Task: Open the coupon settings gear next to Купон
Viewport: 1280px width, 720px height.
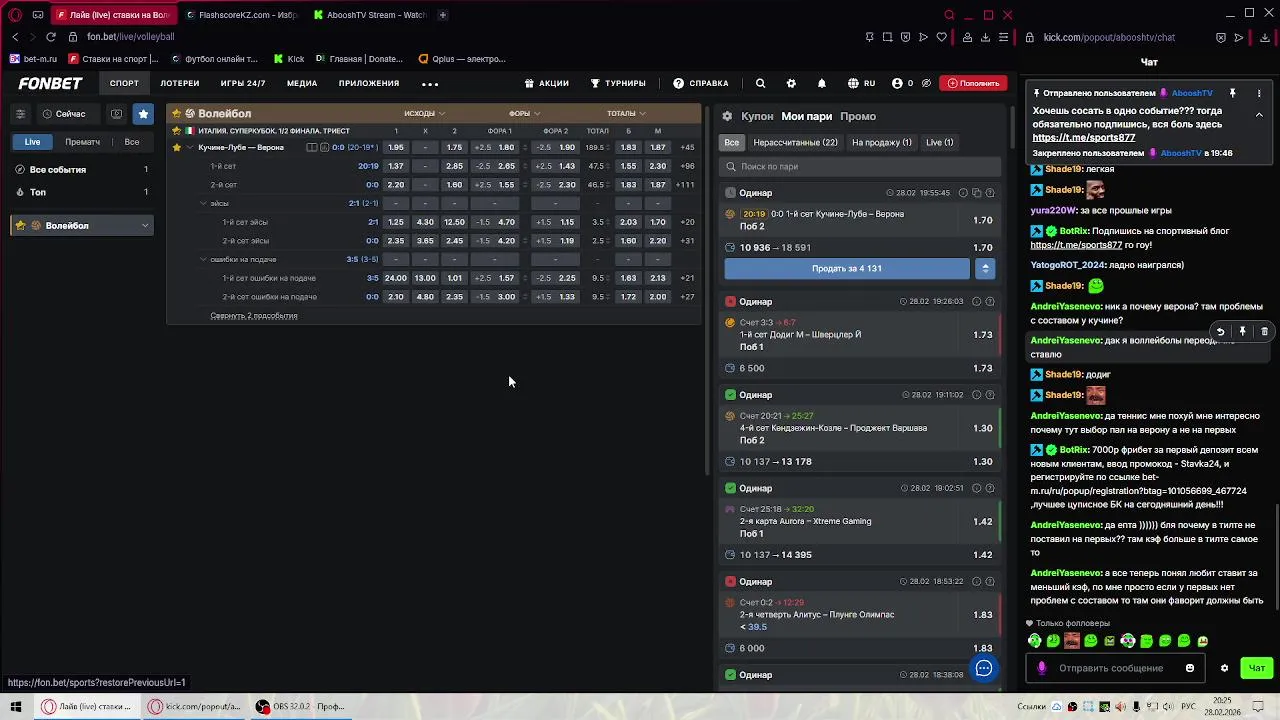Action: click(x=727, y=116)
